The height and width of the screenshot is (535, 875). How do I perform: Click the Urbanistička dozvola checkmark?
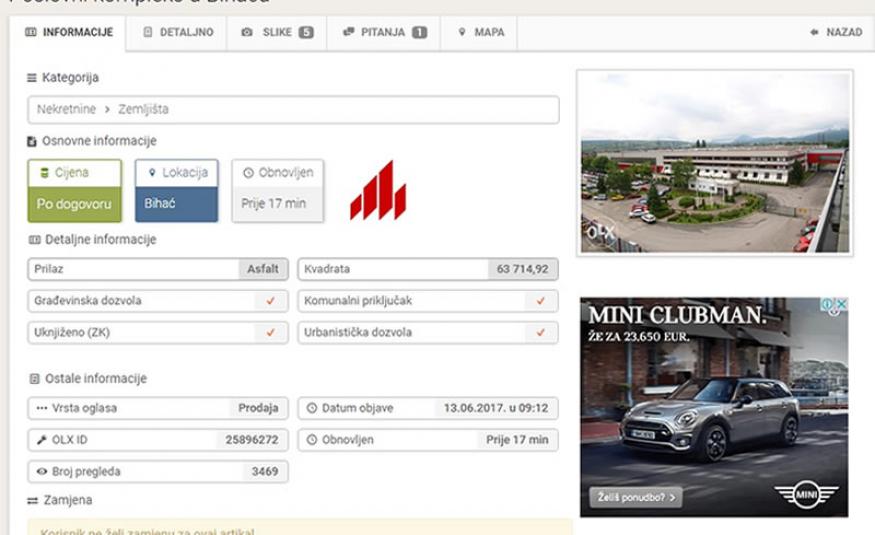[x=540, y=332]
